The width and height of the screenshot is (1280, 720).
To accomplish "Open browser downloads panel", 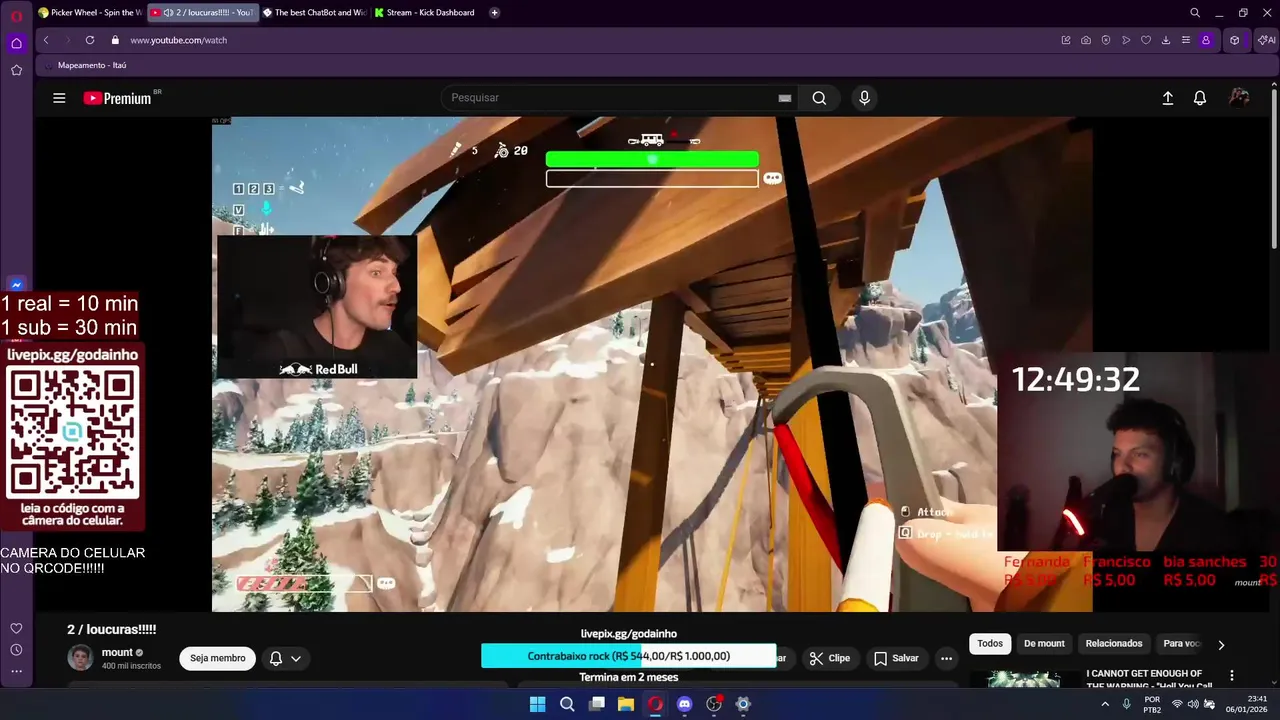I will (x=1166, y=40).
